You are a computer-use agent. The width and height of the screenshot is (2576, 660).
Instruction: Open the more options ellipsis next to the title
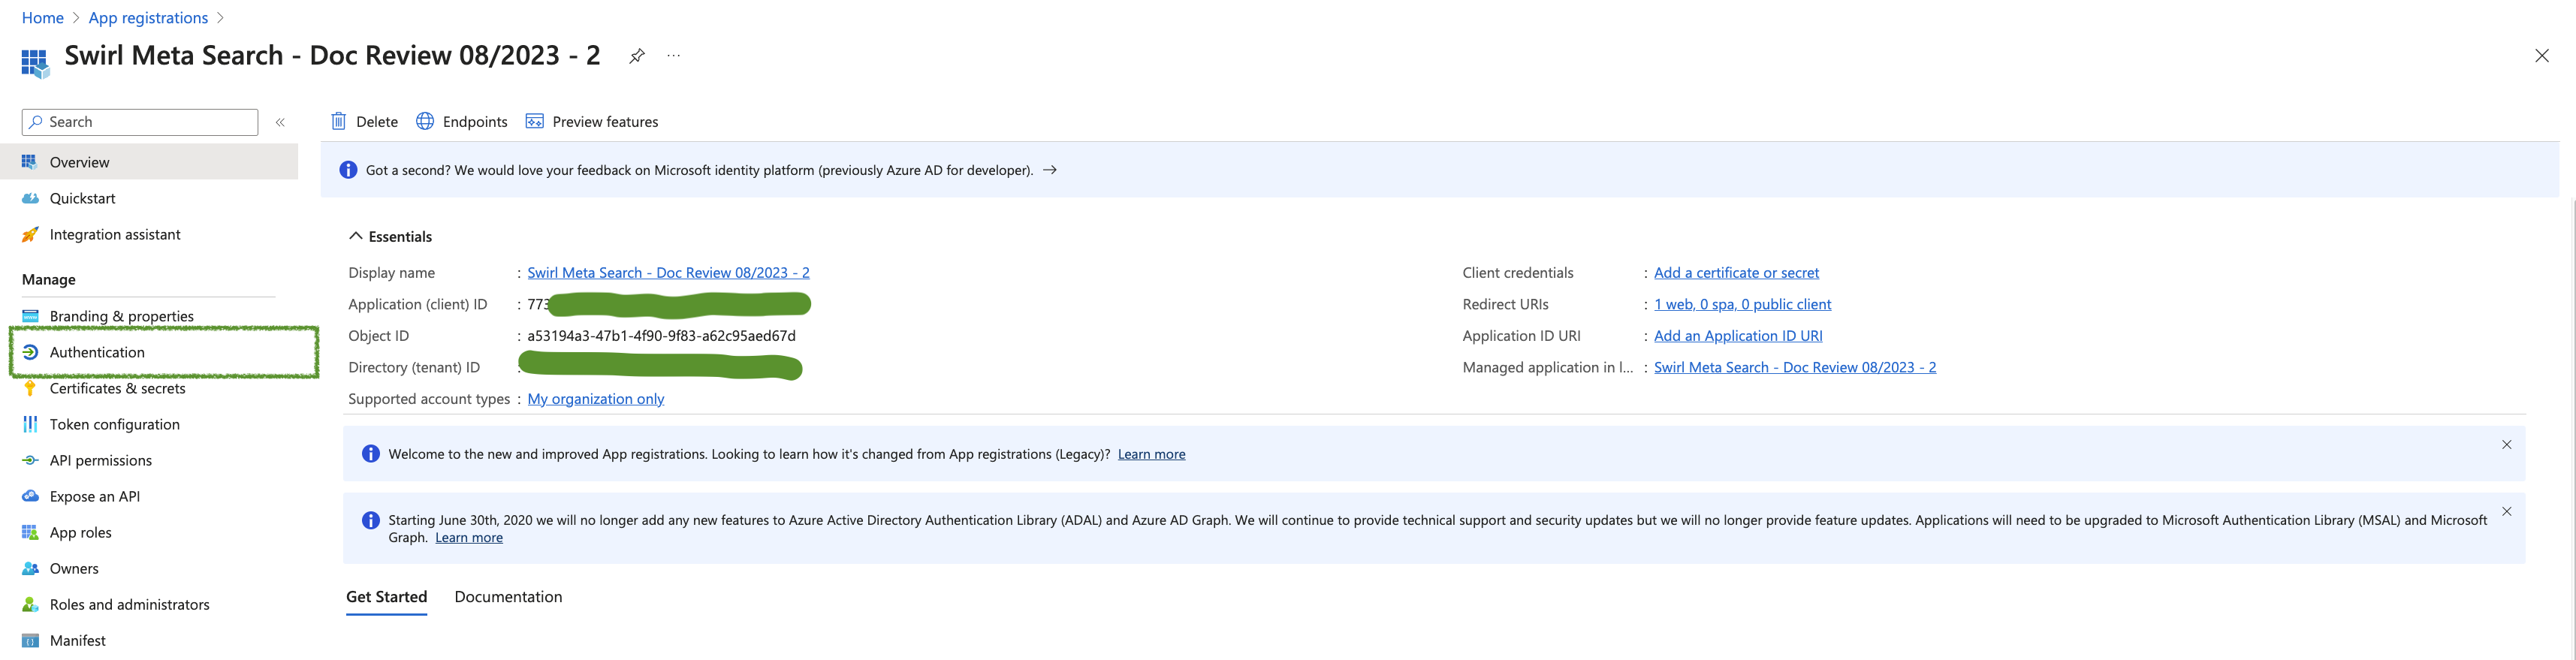[674, 56]
